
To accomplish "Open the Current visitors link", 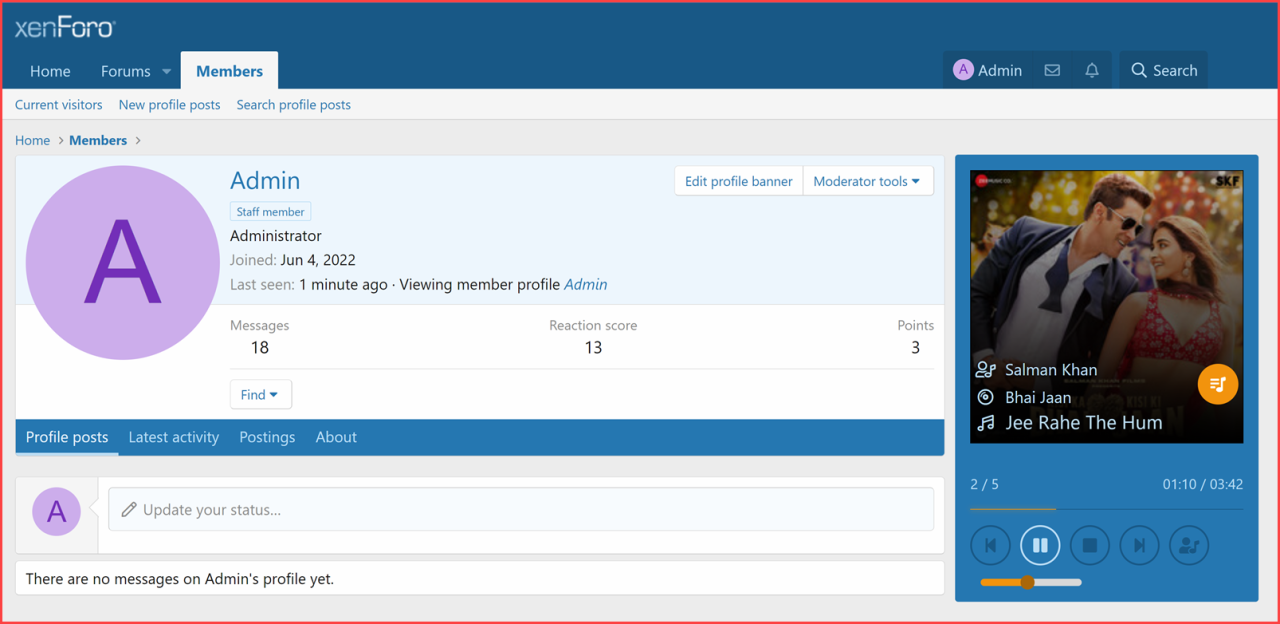I will tap(58, 105).
